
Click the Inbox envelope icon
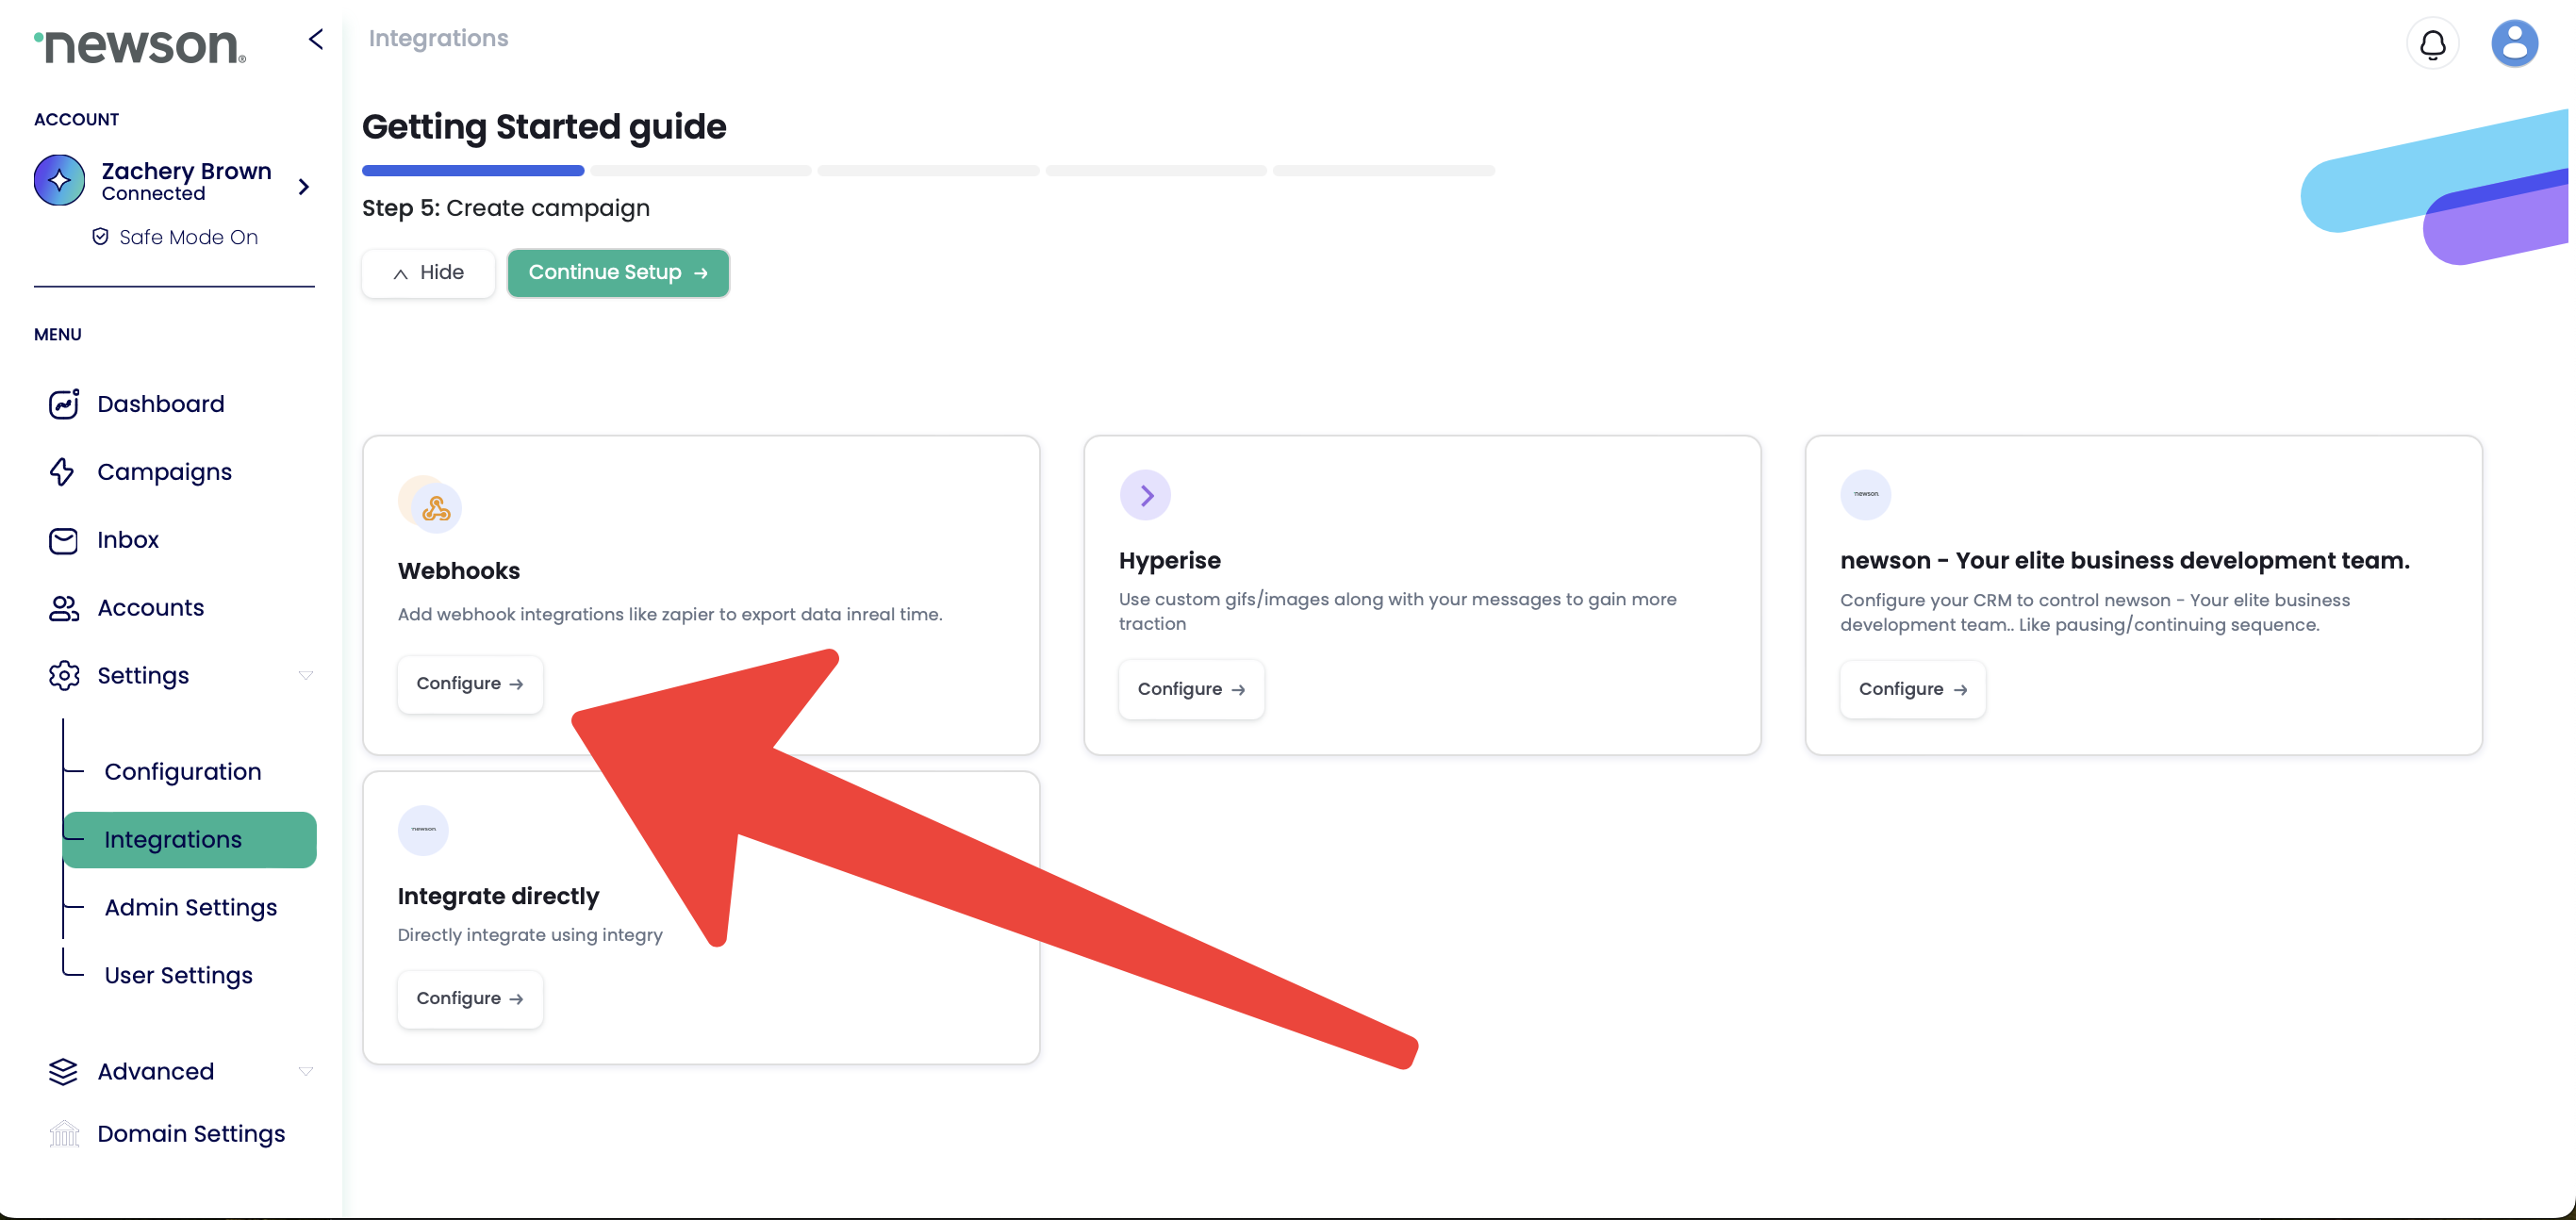pyautogui.click(x=63, y=540)
